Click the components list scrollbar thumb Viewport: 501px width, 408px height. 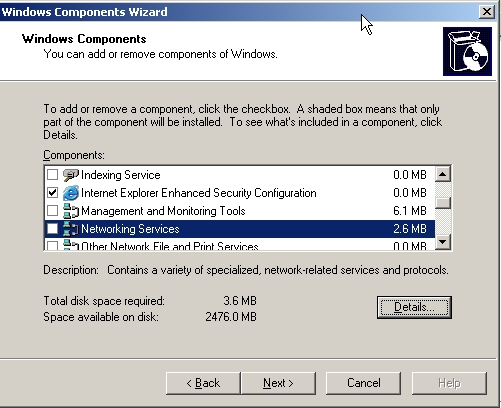pos(443,203)
